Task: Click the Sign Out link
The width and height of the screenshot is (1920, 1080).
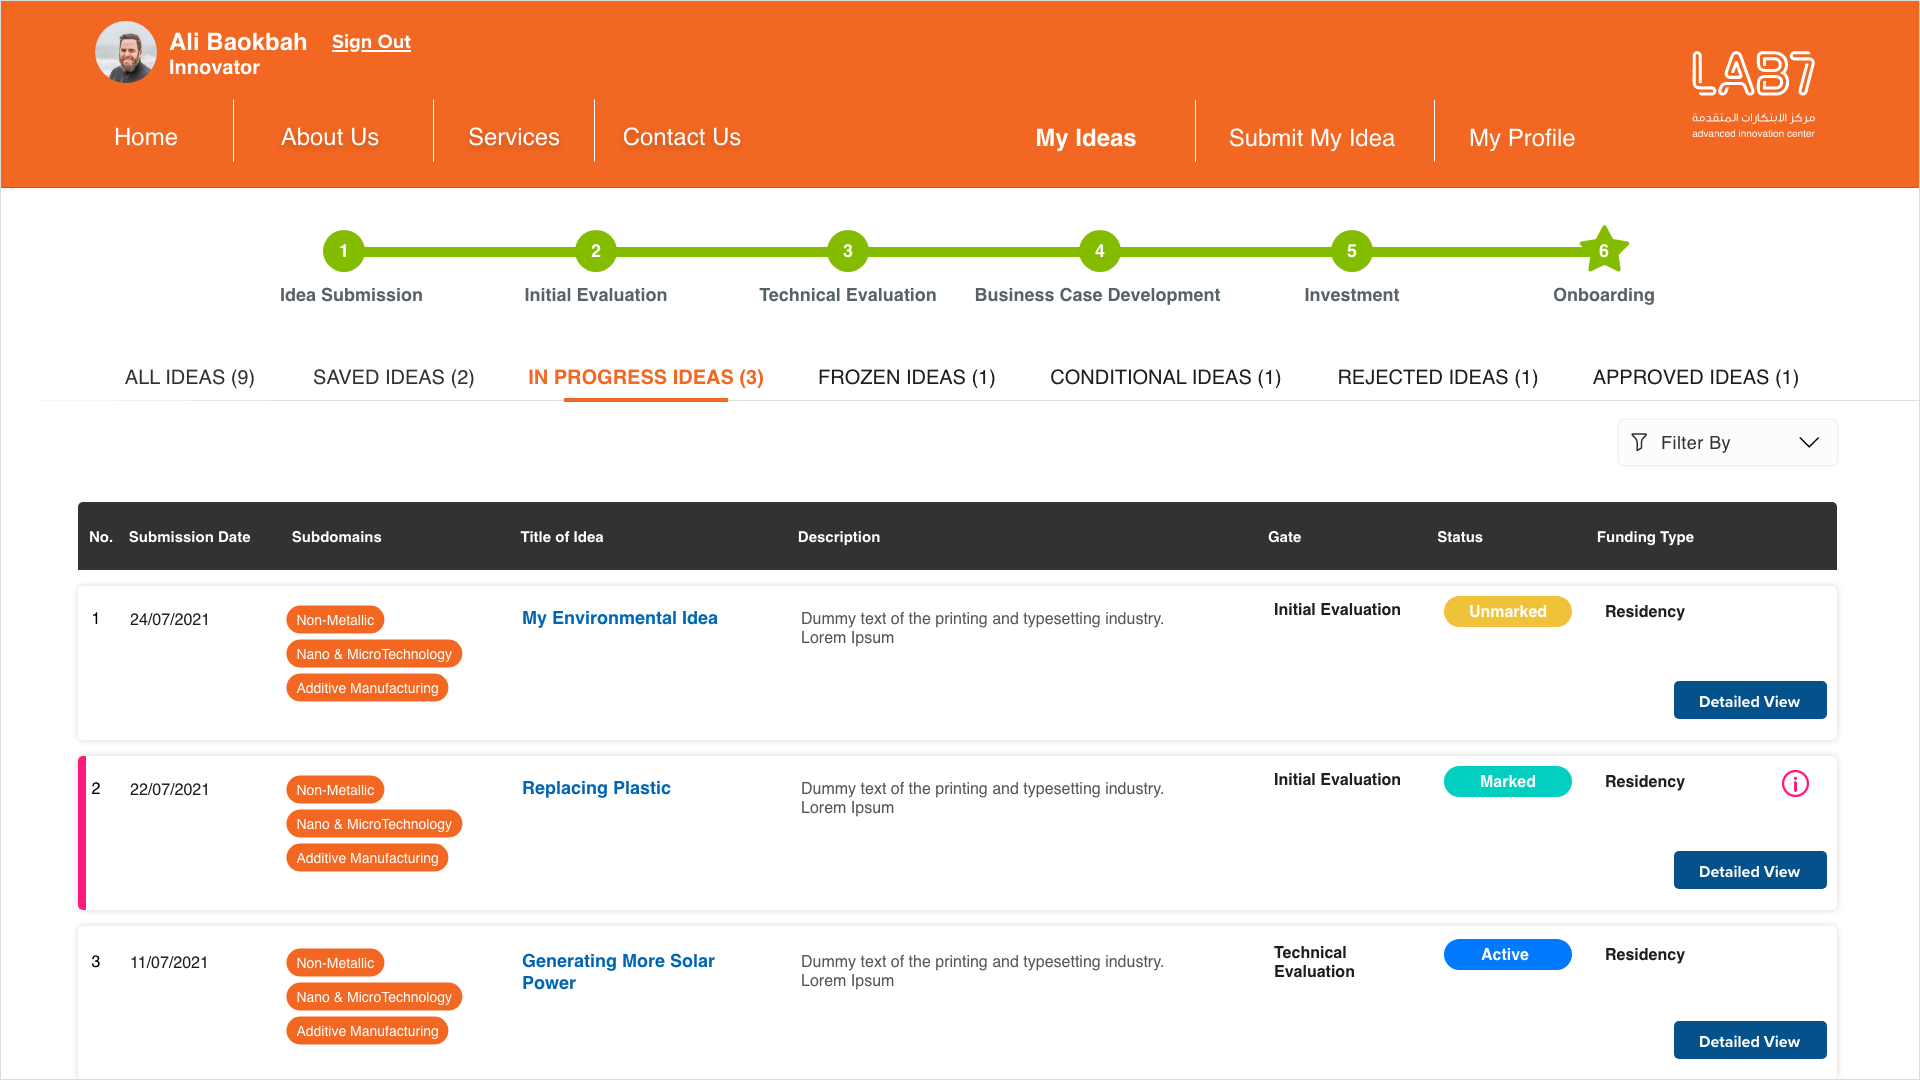Action: 371,42
